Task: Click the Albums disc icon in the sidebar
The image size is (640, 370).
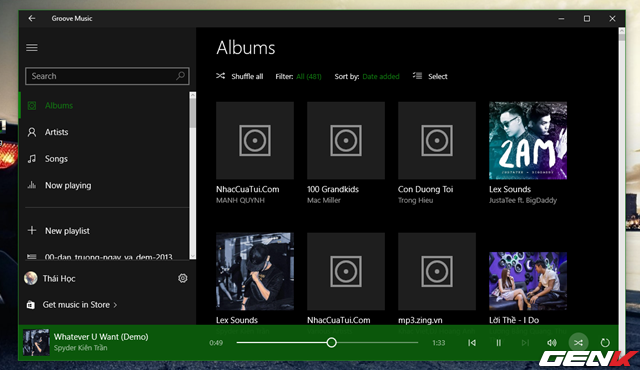Action: pyautogui.click(x=32, y=106)
